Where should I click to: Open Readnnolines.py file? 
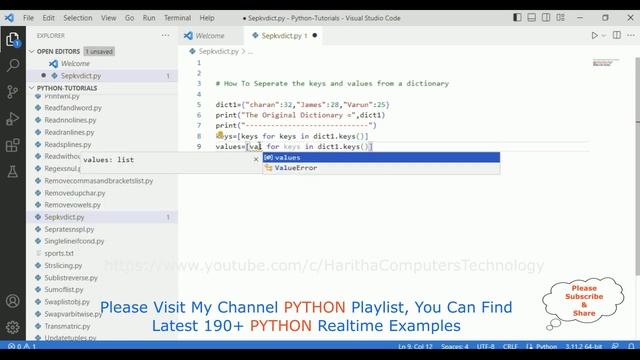pos(70,120)
